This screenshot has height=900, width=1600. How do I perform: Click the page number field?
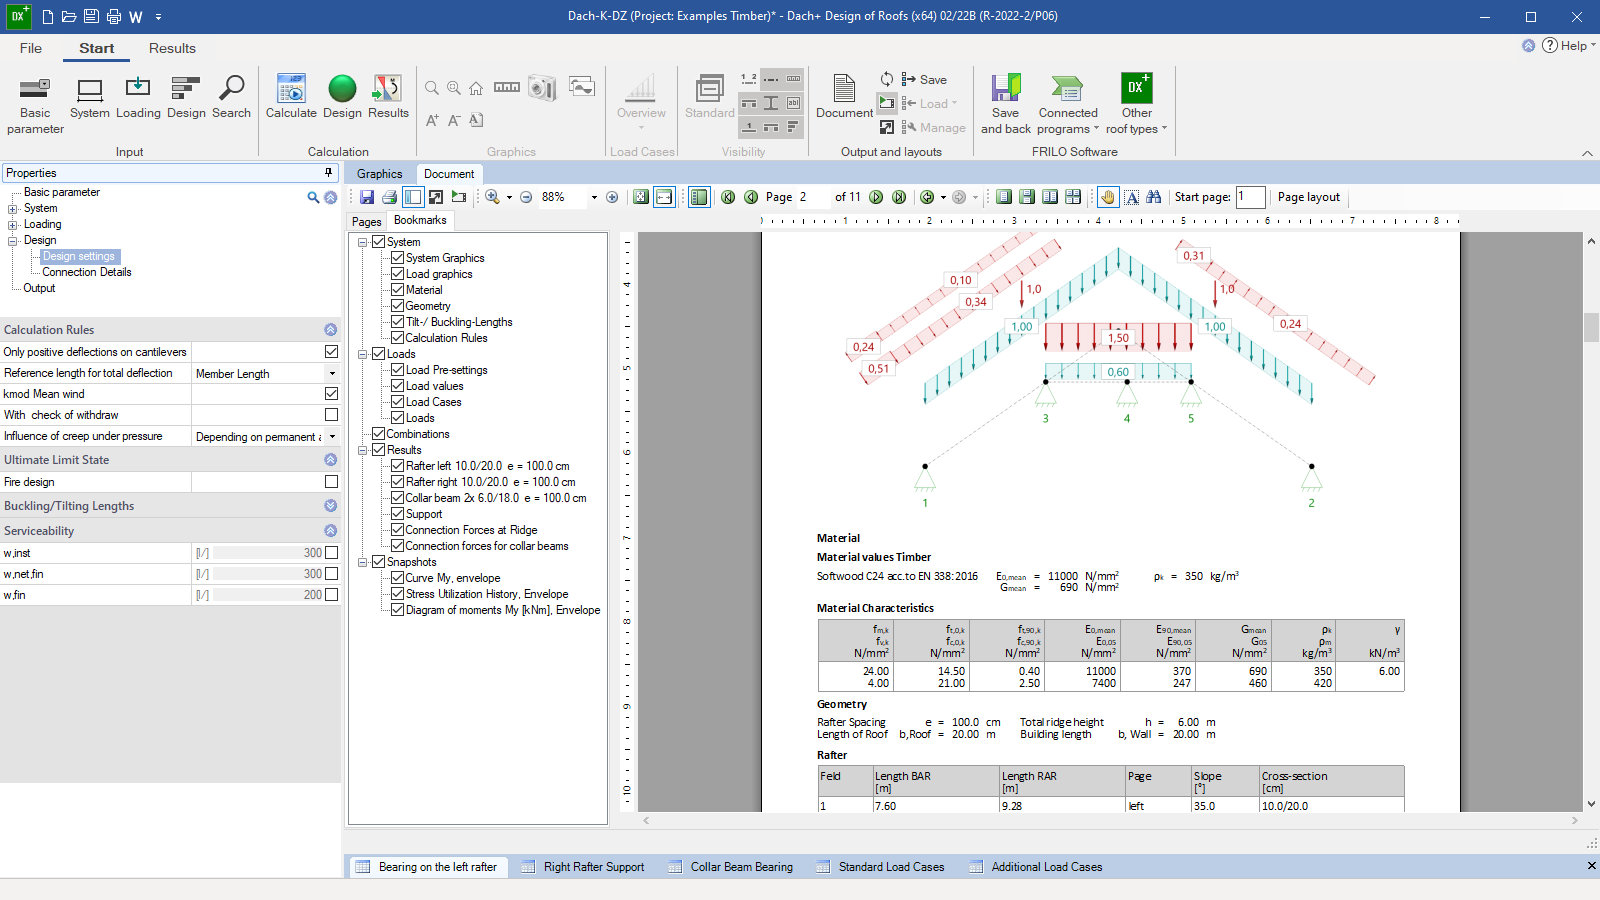(x=813, y=197)
